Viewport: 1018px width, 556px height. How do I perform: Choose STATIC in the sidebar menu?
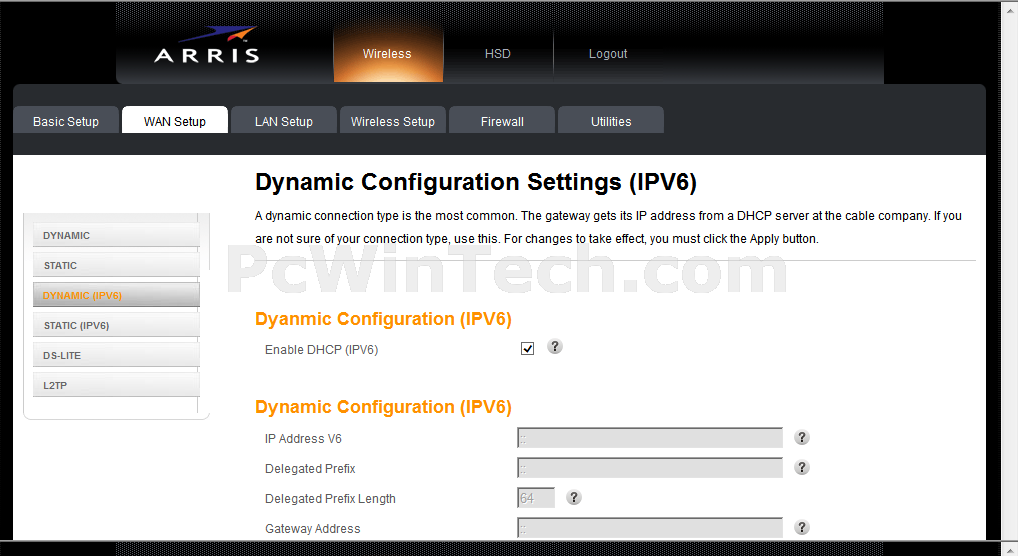coord(116,265)
